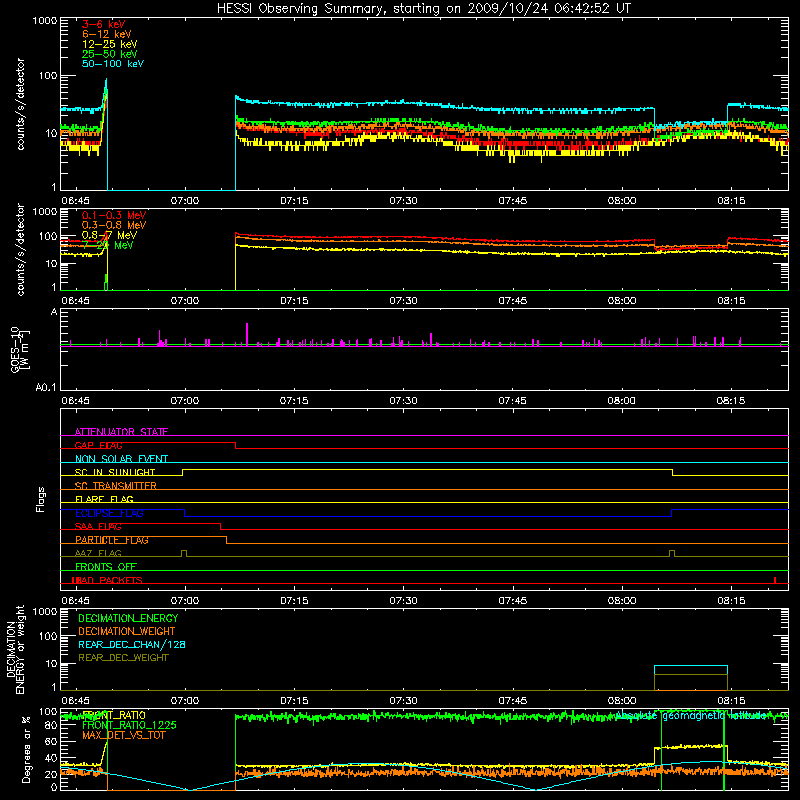The width and height of the screenshot is (800, 800).
Task: Click the MAX_DET_VS_TOT legend label
Action: coord(123,735)
